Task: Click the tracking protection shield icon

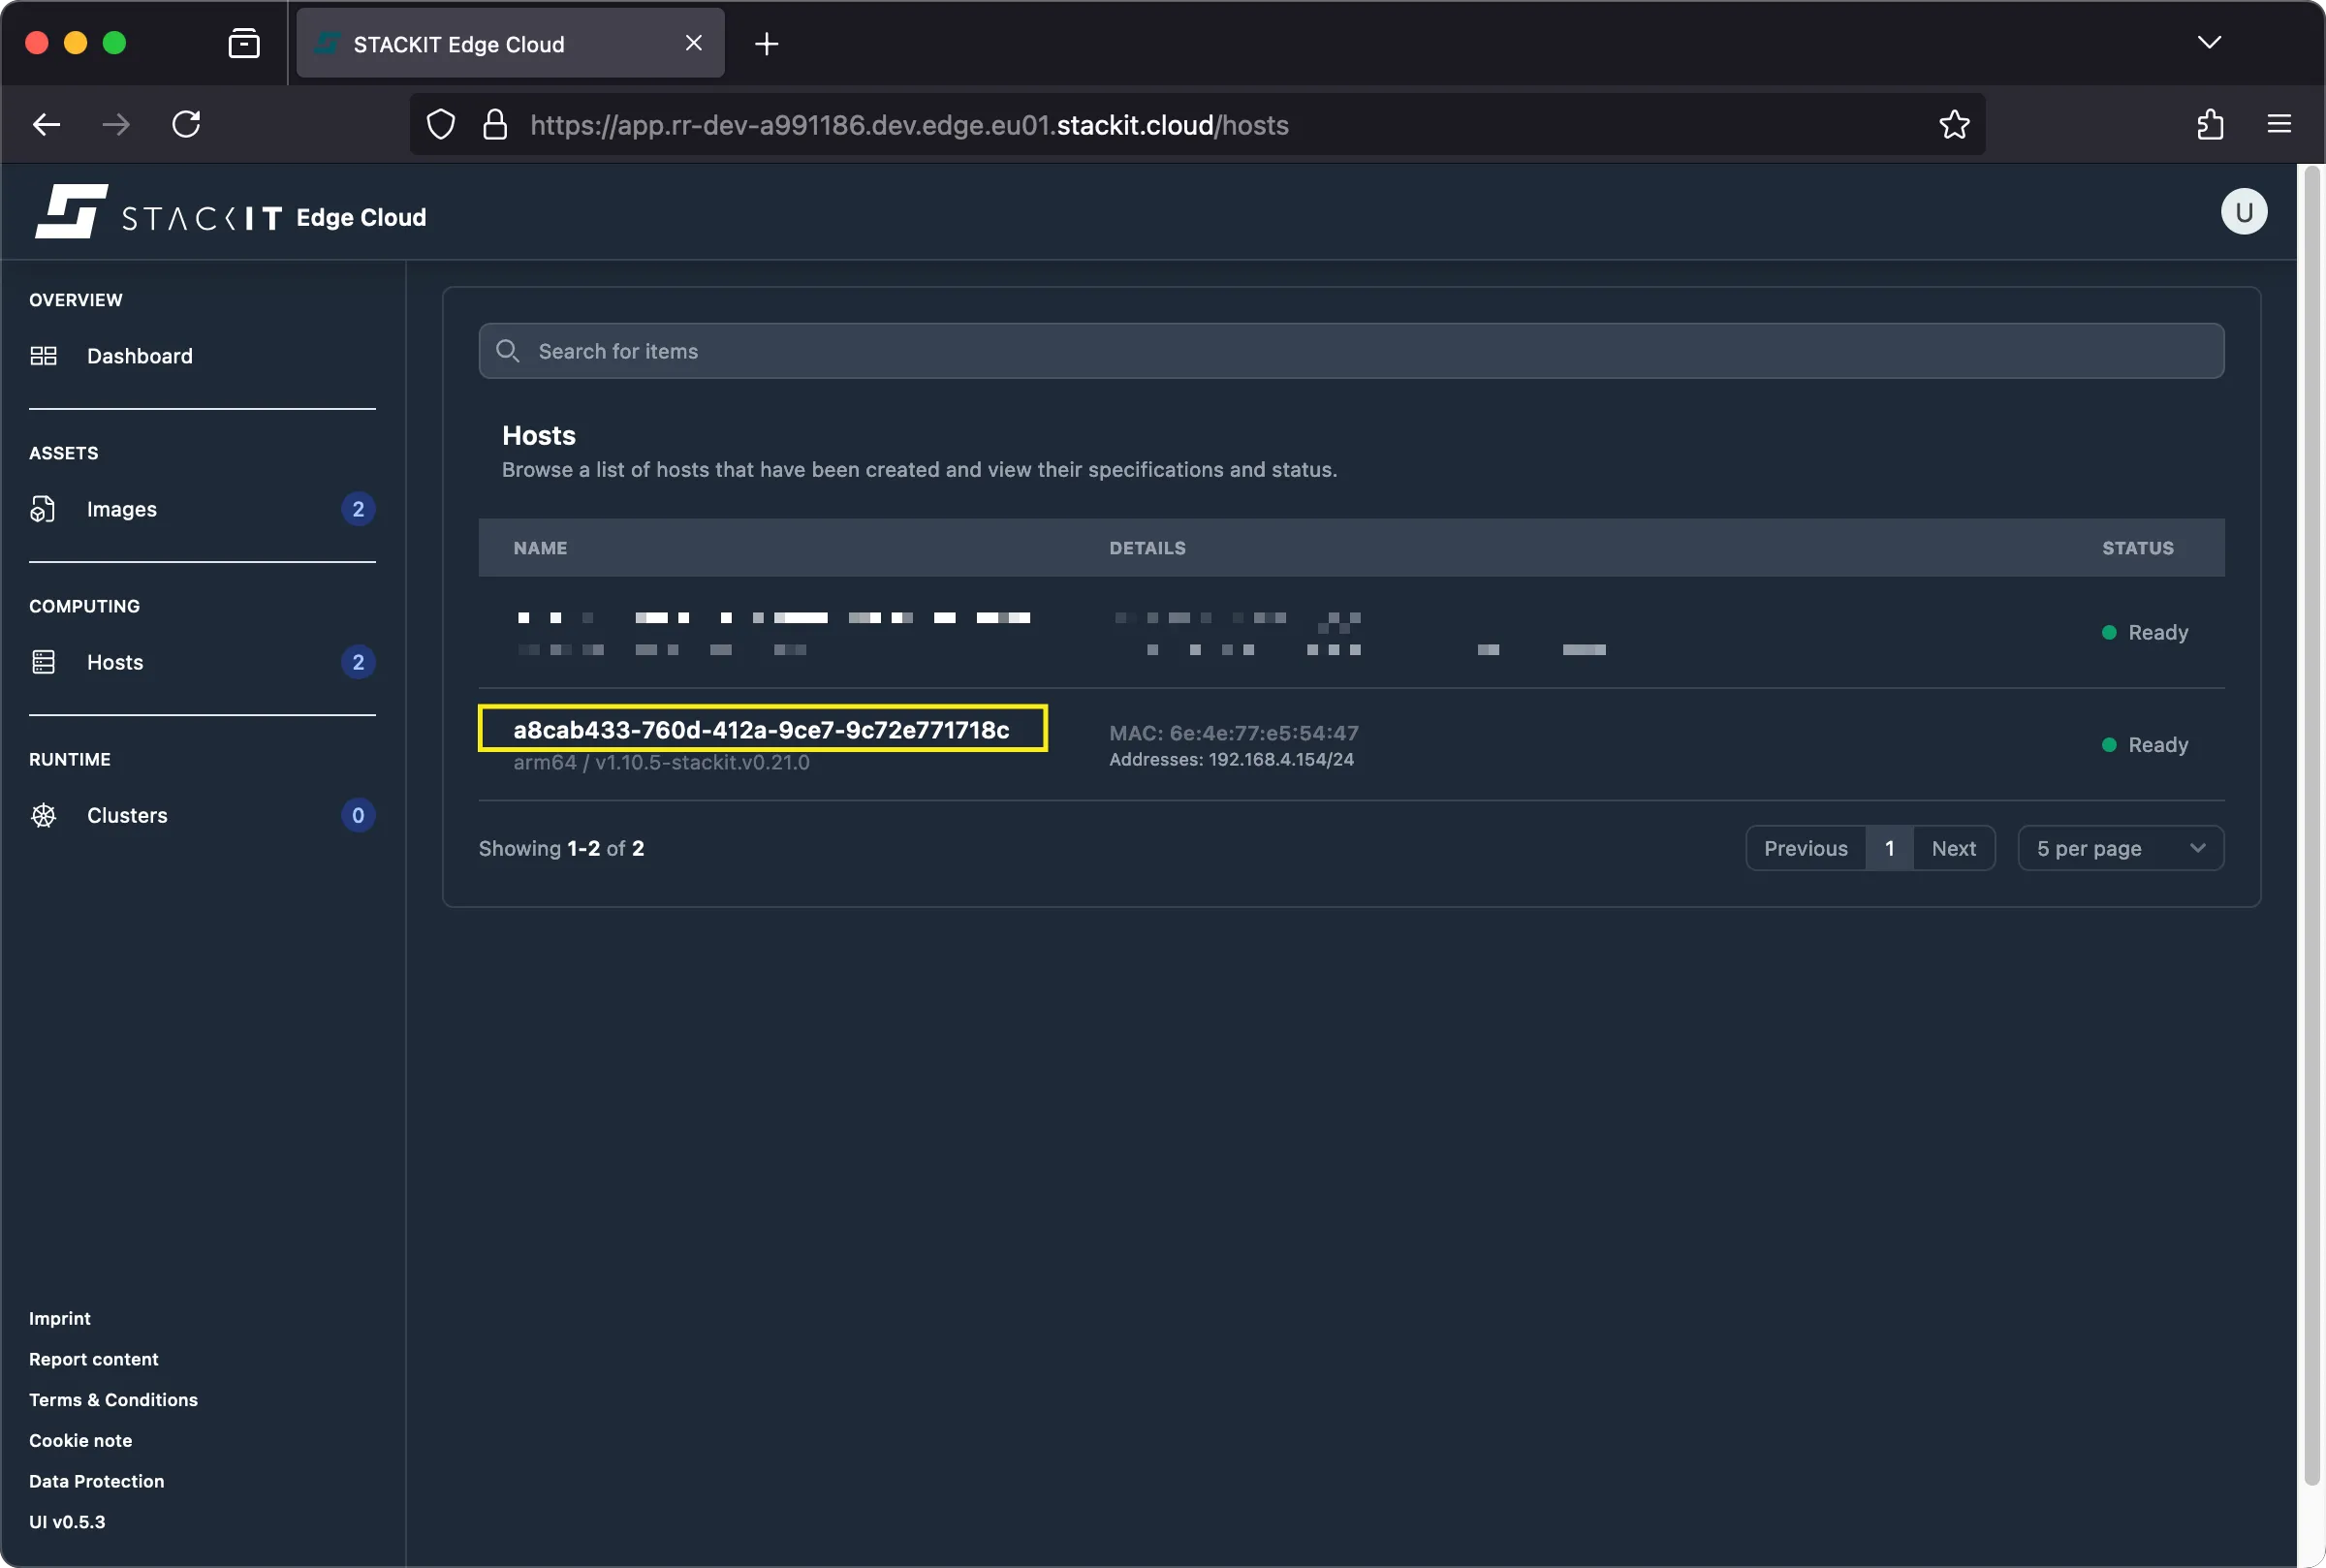Action: (x=439, y=124)
